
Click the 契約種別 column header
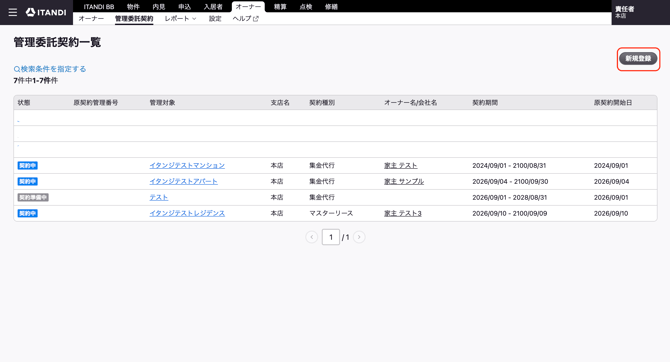click(322, 103)
